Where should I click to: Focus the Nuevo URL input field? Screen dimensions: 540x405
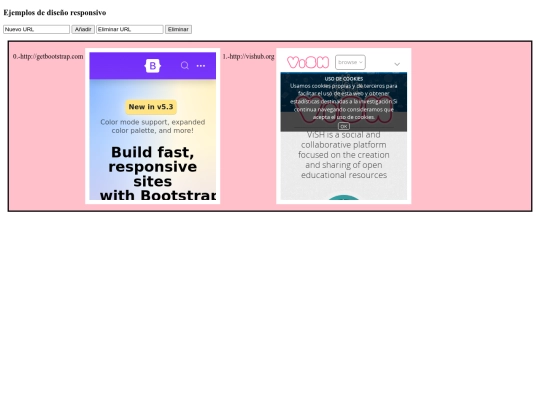pos(37,29)
